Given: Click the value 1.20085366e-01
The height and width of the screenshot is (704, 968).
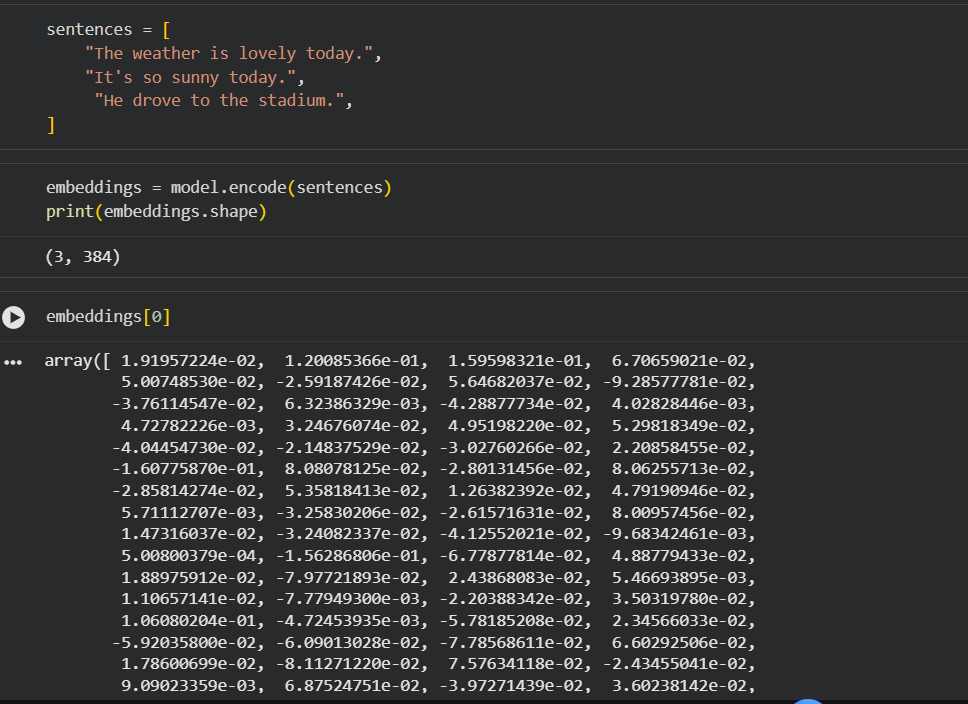Looking at the screenshot, I should [352, 361].
